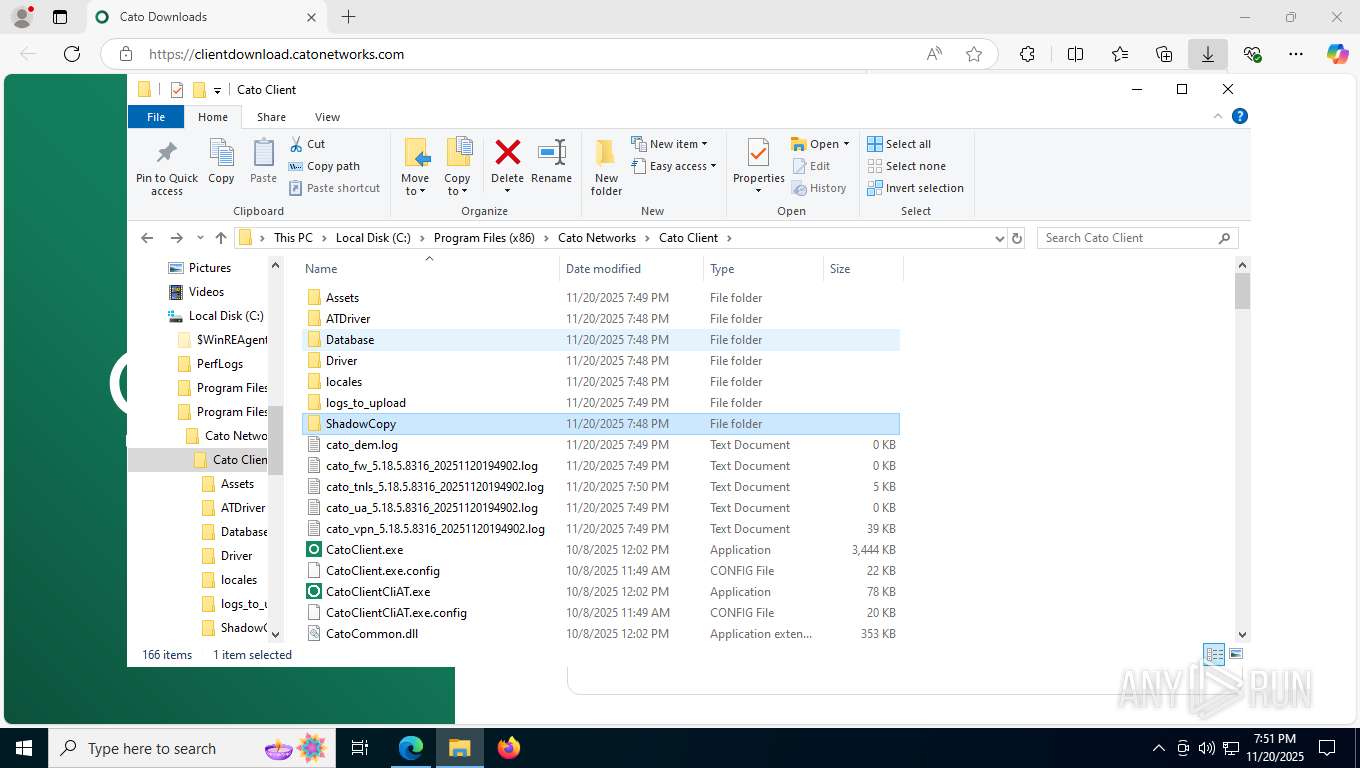Screen dimensions: 1360x768
Task: Select CatoCommon.dll in file list
Action: [601, 634]
